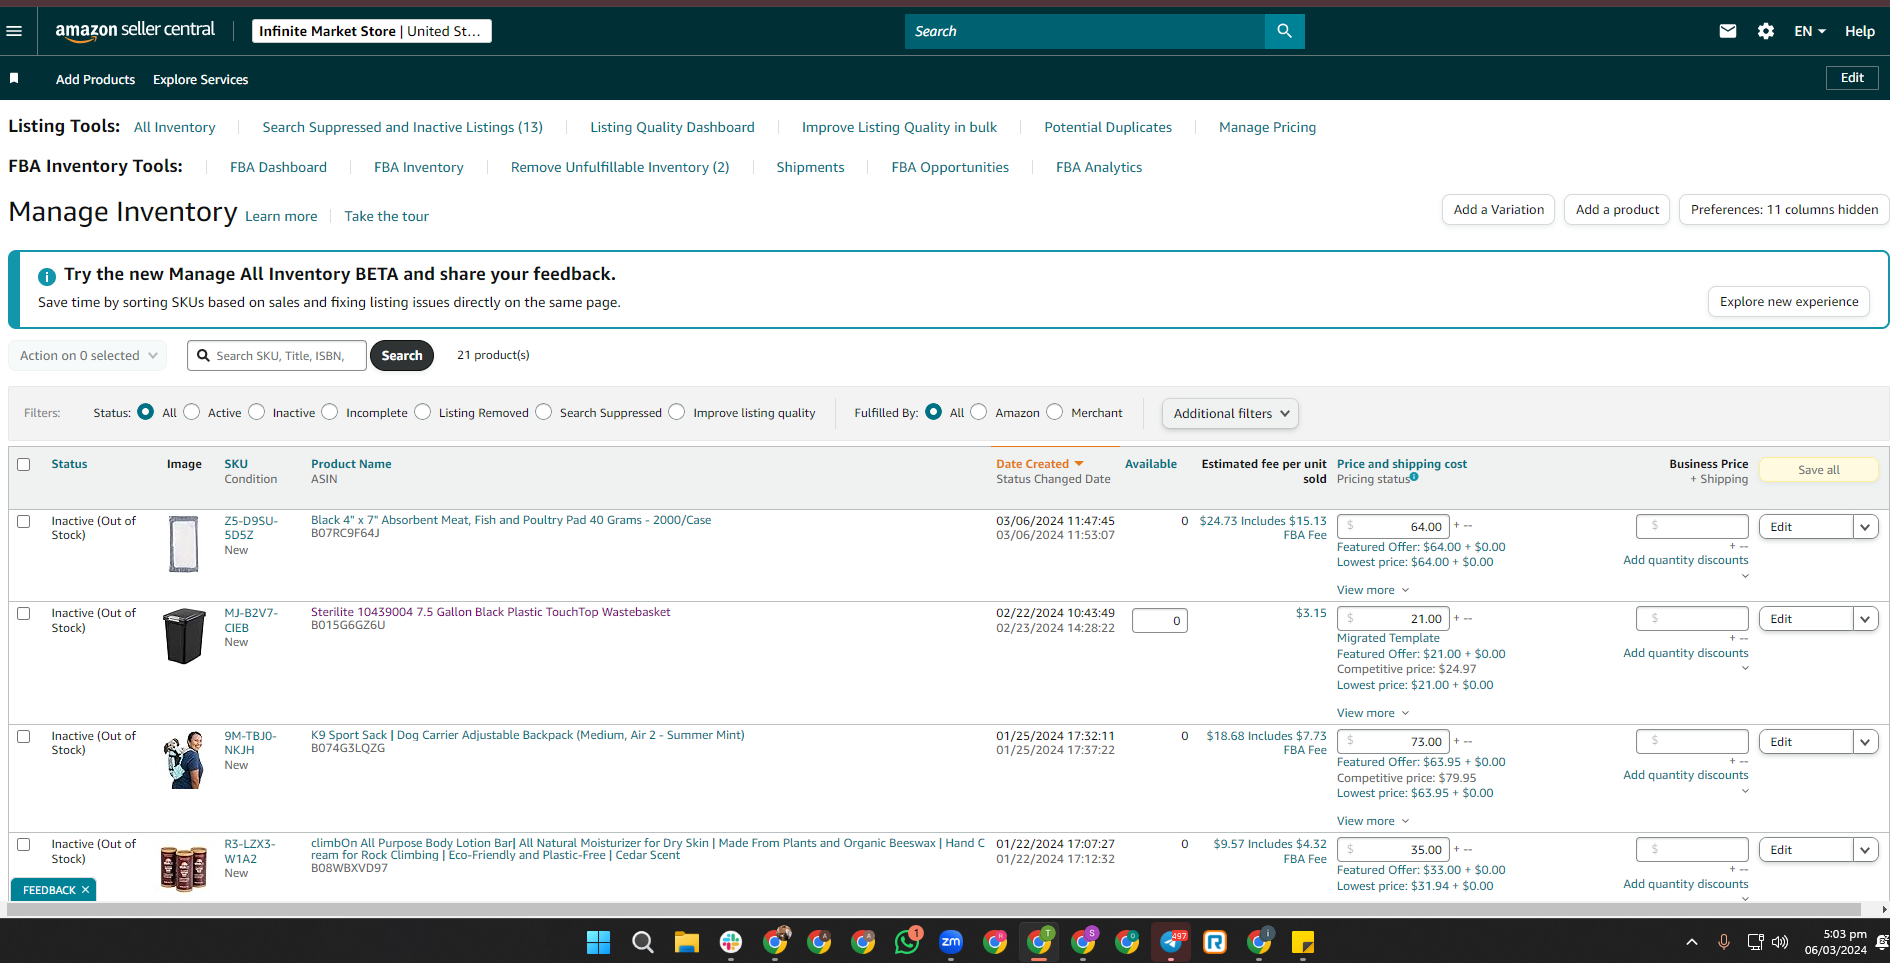Click the black Search button next to the SKU field

click(x=402, y=355)
